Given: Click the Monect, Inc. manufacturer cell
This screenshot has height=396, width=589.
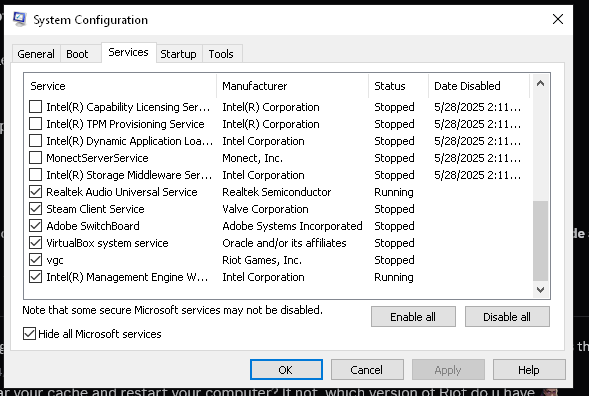Looking at the screenshot, I should coord(252,158).
